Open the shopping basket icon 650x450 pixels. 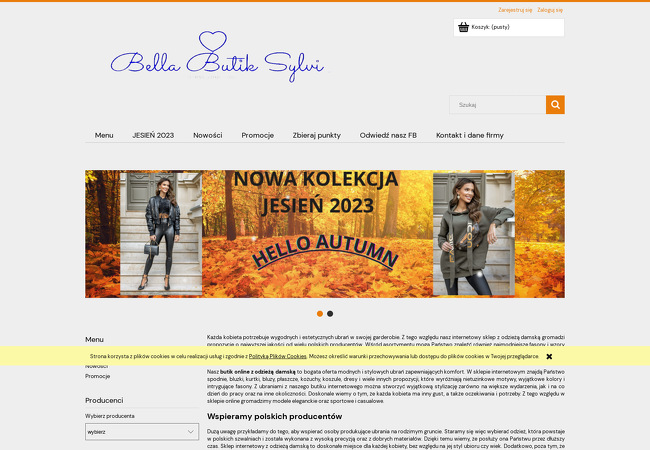click(x=463, y=27)
